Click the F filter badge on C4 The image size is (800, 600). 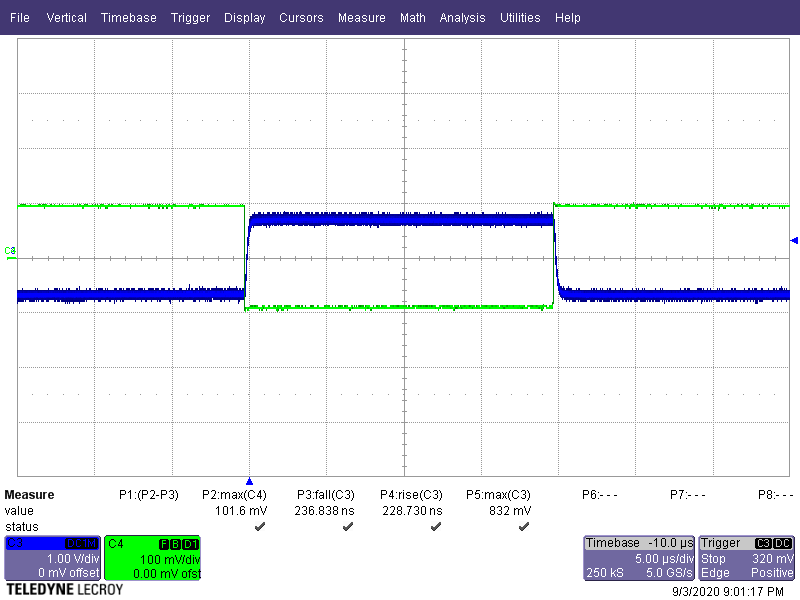pos(164,544)
